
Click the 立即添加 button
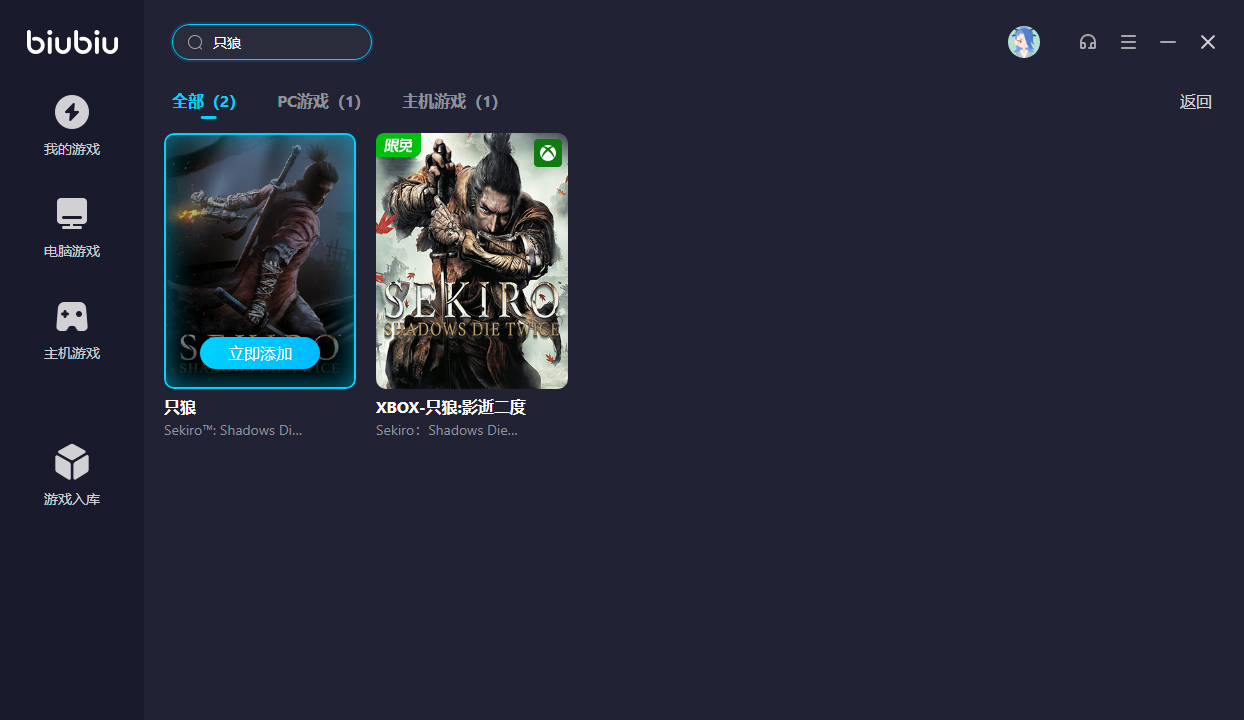click(260, 353)
